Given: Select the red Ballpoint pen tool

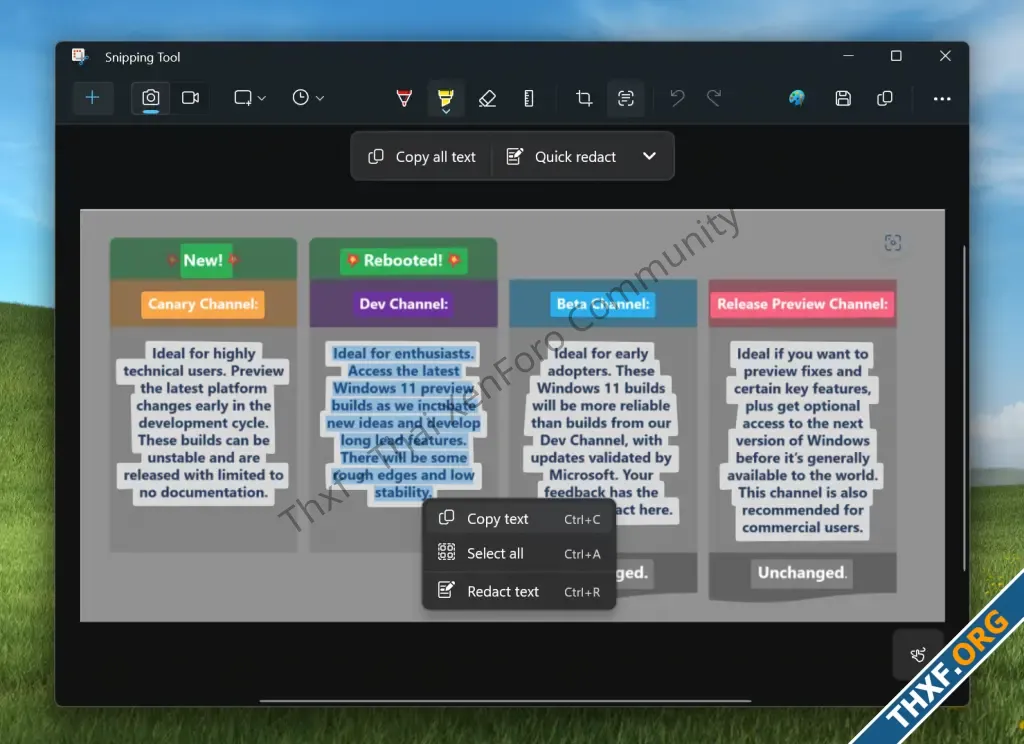Looking at the screenshot, I should click(x=404, y=99).
